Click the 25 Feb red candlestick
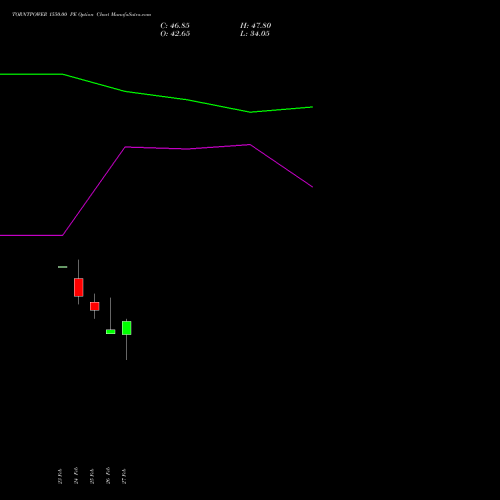Screen dimensions: 500x500 point(95,306)
